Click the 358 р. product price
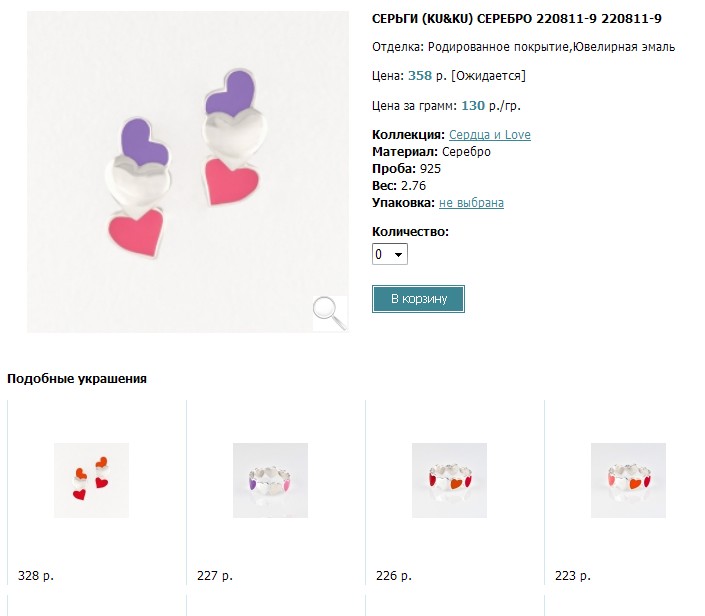 pos(425,76)
